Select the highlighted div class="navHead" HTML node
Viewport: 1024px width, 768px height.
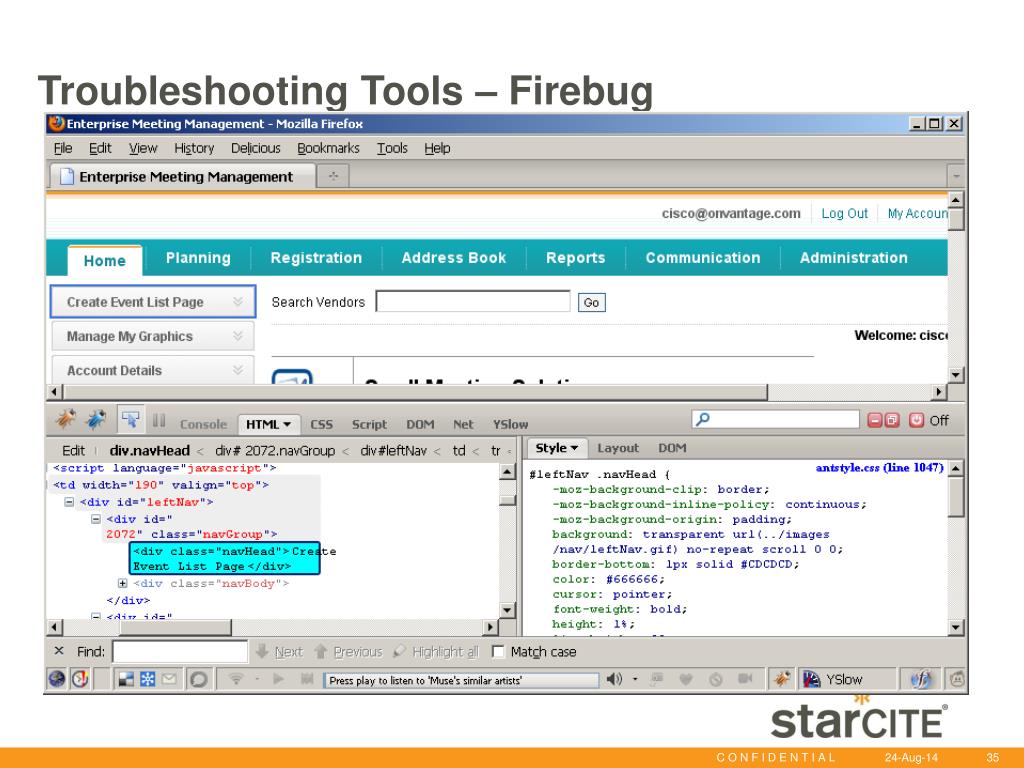click(225, 558)
